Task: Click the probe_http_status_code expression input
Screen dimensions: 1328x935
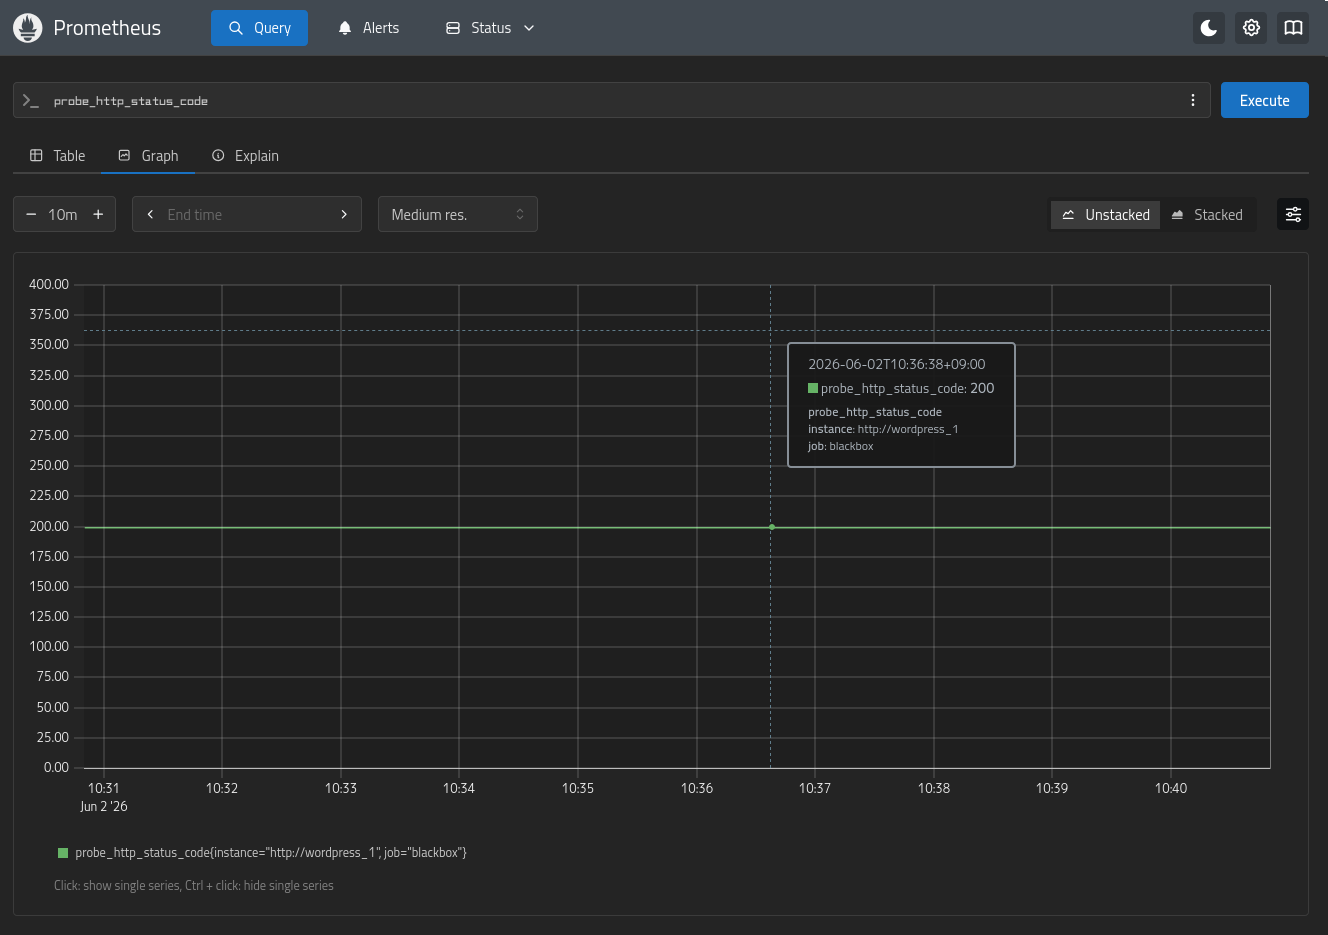Action: click(x=610, y=100)
